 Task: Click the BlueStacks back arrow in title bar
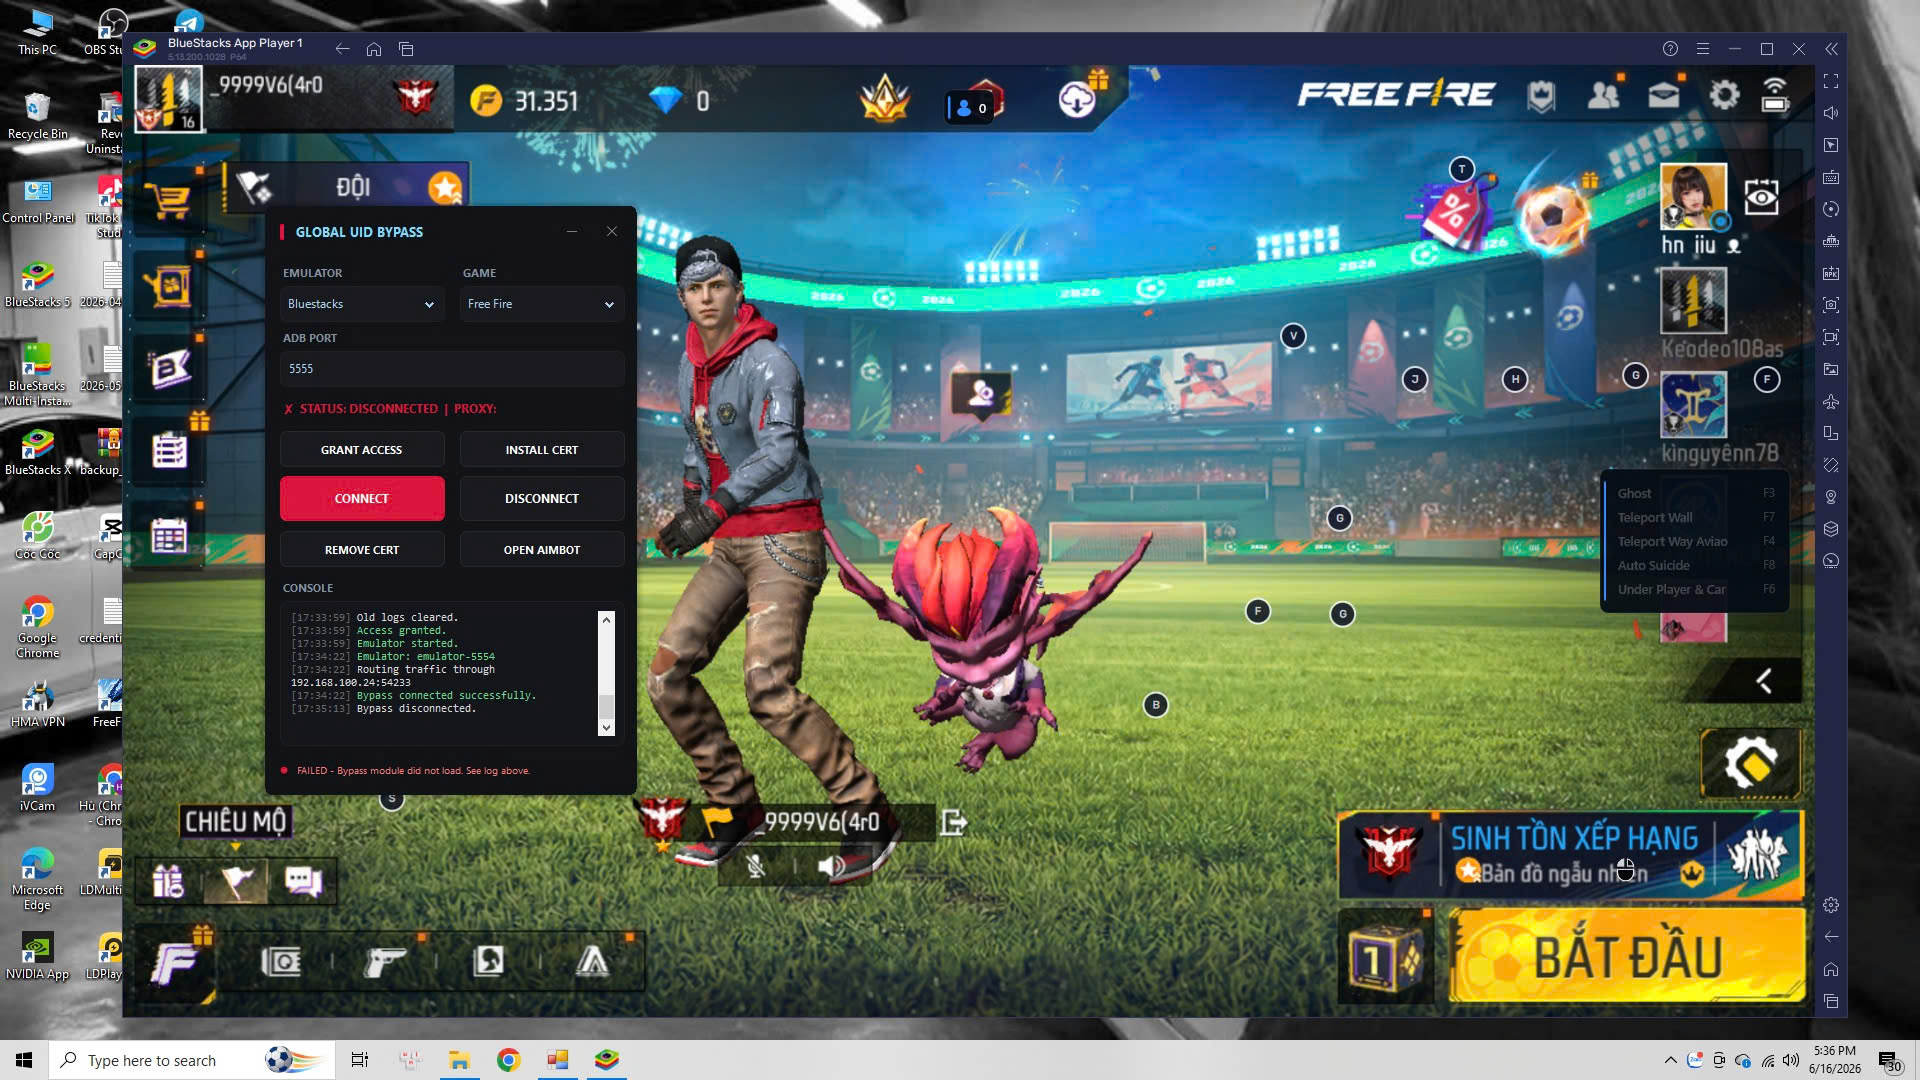click(342, 49)
